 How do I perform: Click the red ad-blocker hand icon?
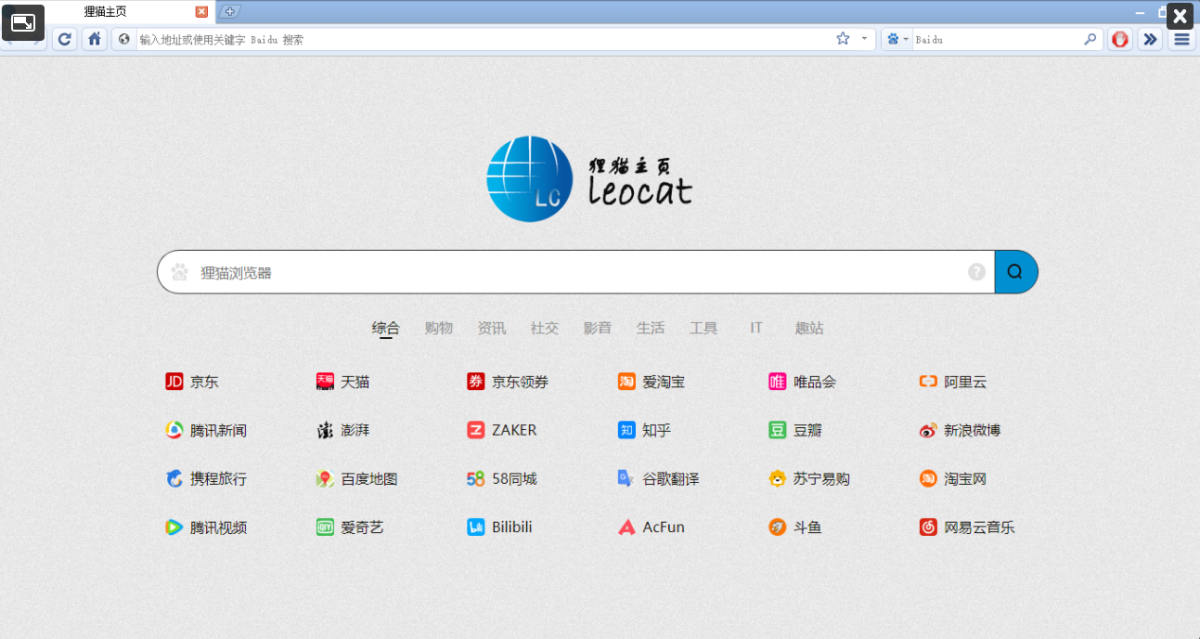click(x=1121, y=39)
